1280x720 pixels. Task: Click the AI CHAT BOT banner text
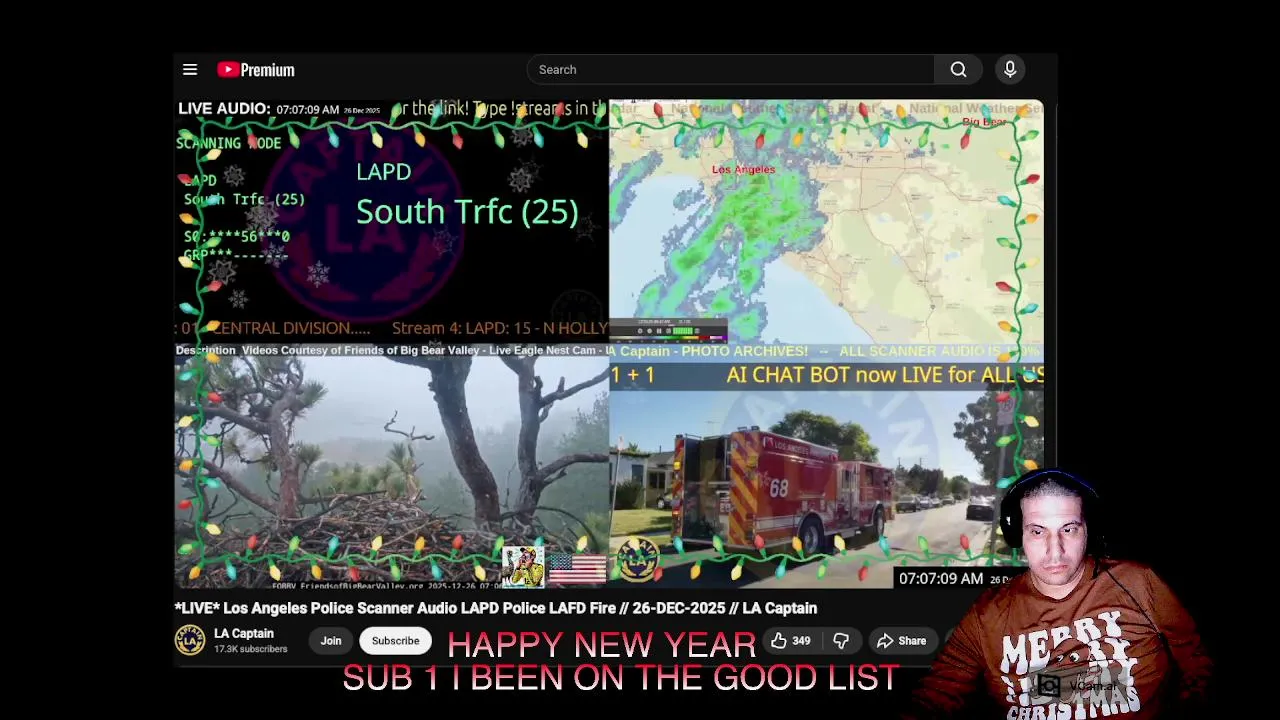point(884,375)
